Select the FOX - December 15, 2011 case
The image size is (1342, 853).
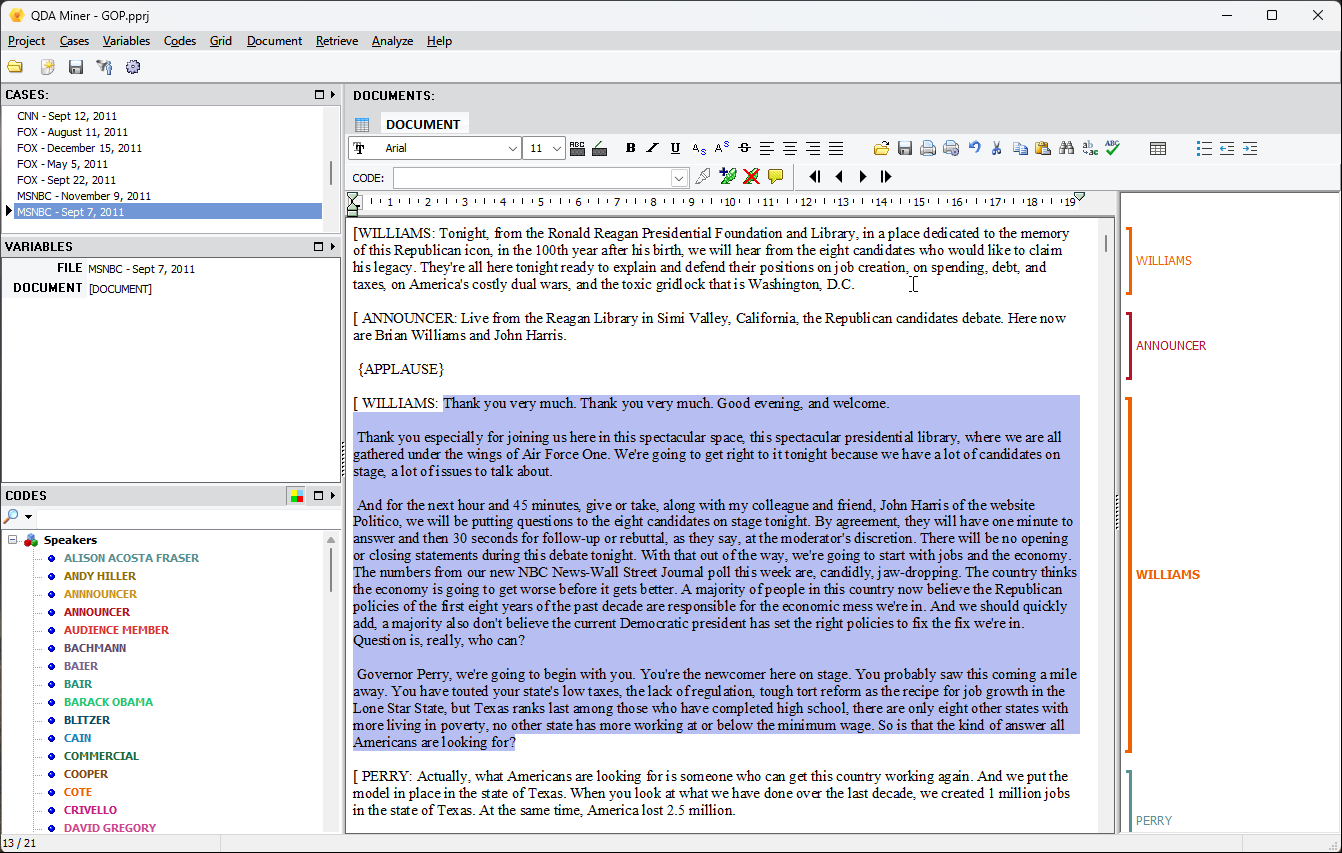click(x=79, y=148)
